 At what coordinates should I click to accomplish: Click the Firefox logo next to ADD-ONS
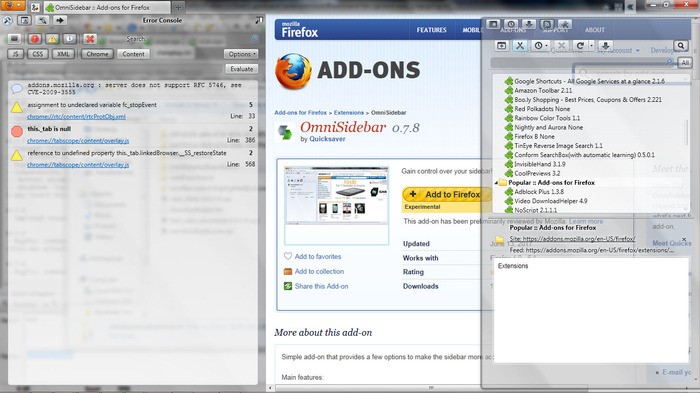pos(293,71)
